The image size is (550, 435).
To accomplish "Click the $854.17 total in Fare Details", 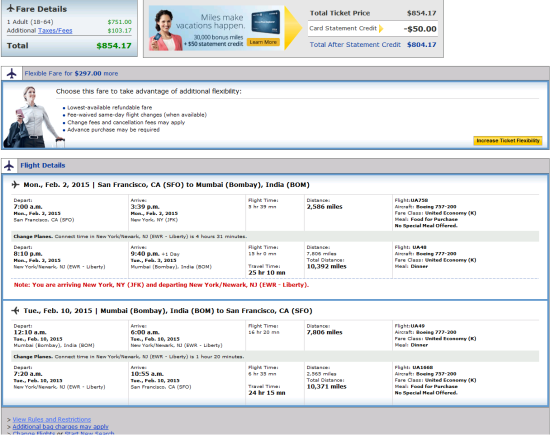I will coord(114,46).
